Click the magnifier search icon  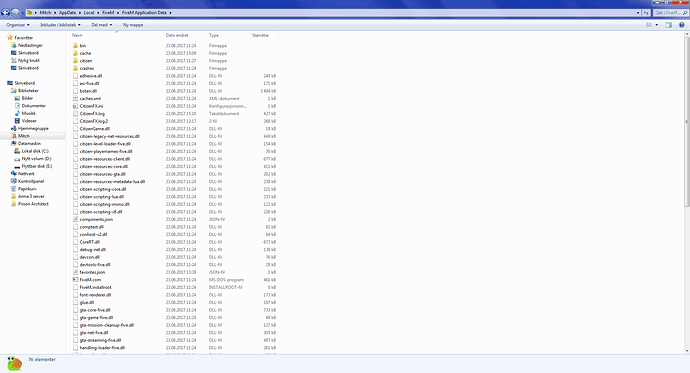pyautogui.click(x=685, y=13)
